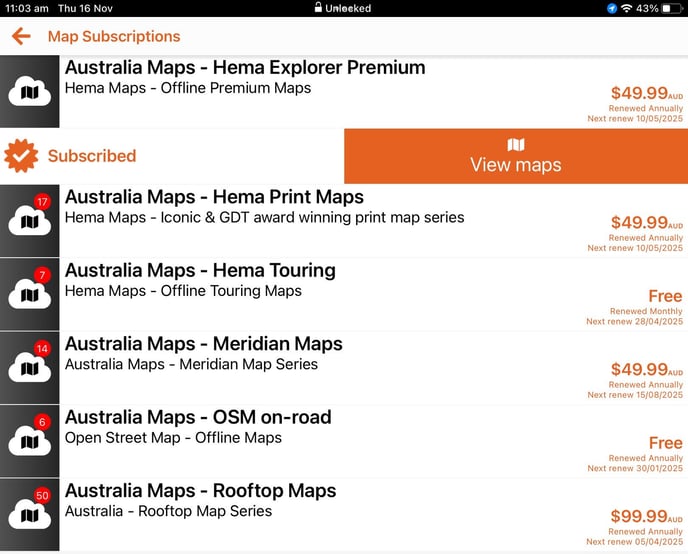Tap the Hema Touring cloud map icon
This screenshot has width=688, height=554.
29,294
